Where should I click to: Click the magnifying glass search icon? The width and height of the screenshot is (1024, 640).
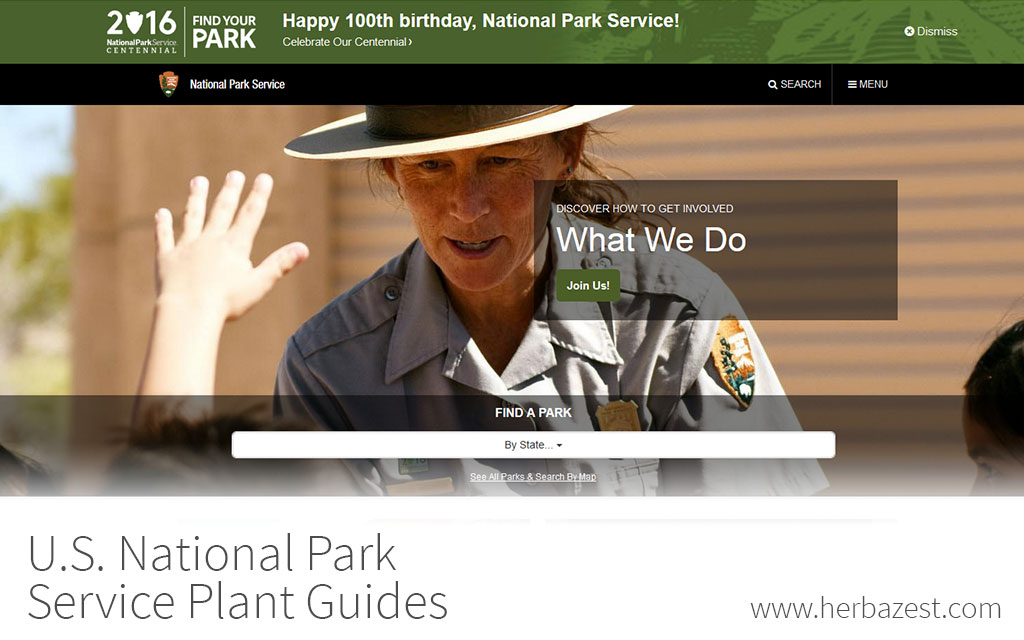click(x=773, y=85)
